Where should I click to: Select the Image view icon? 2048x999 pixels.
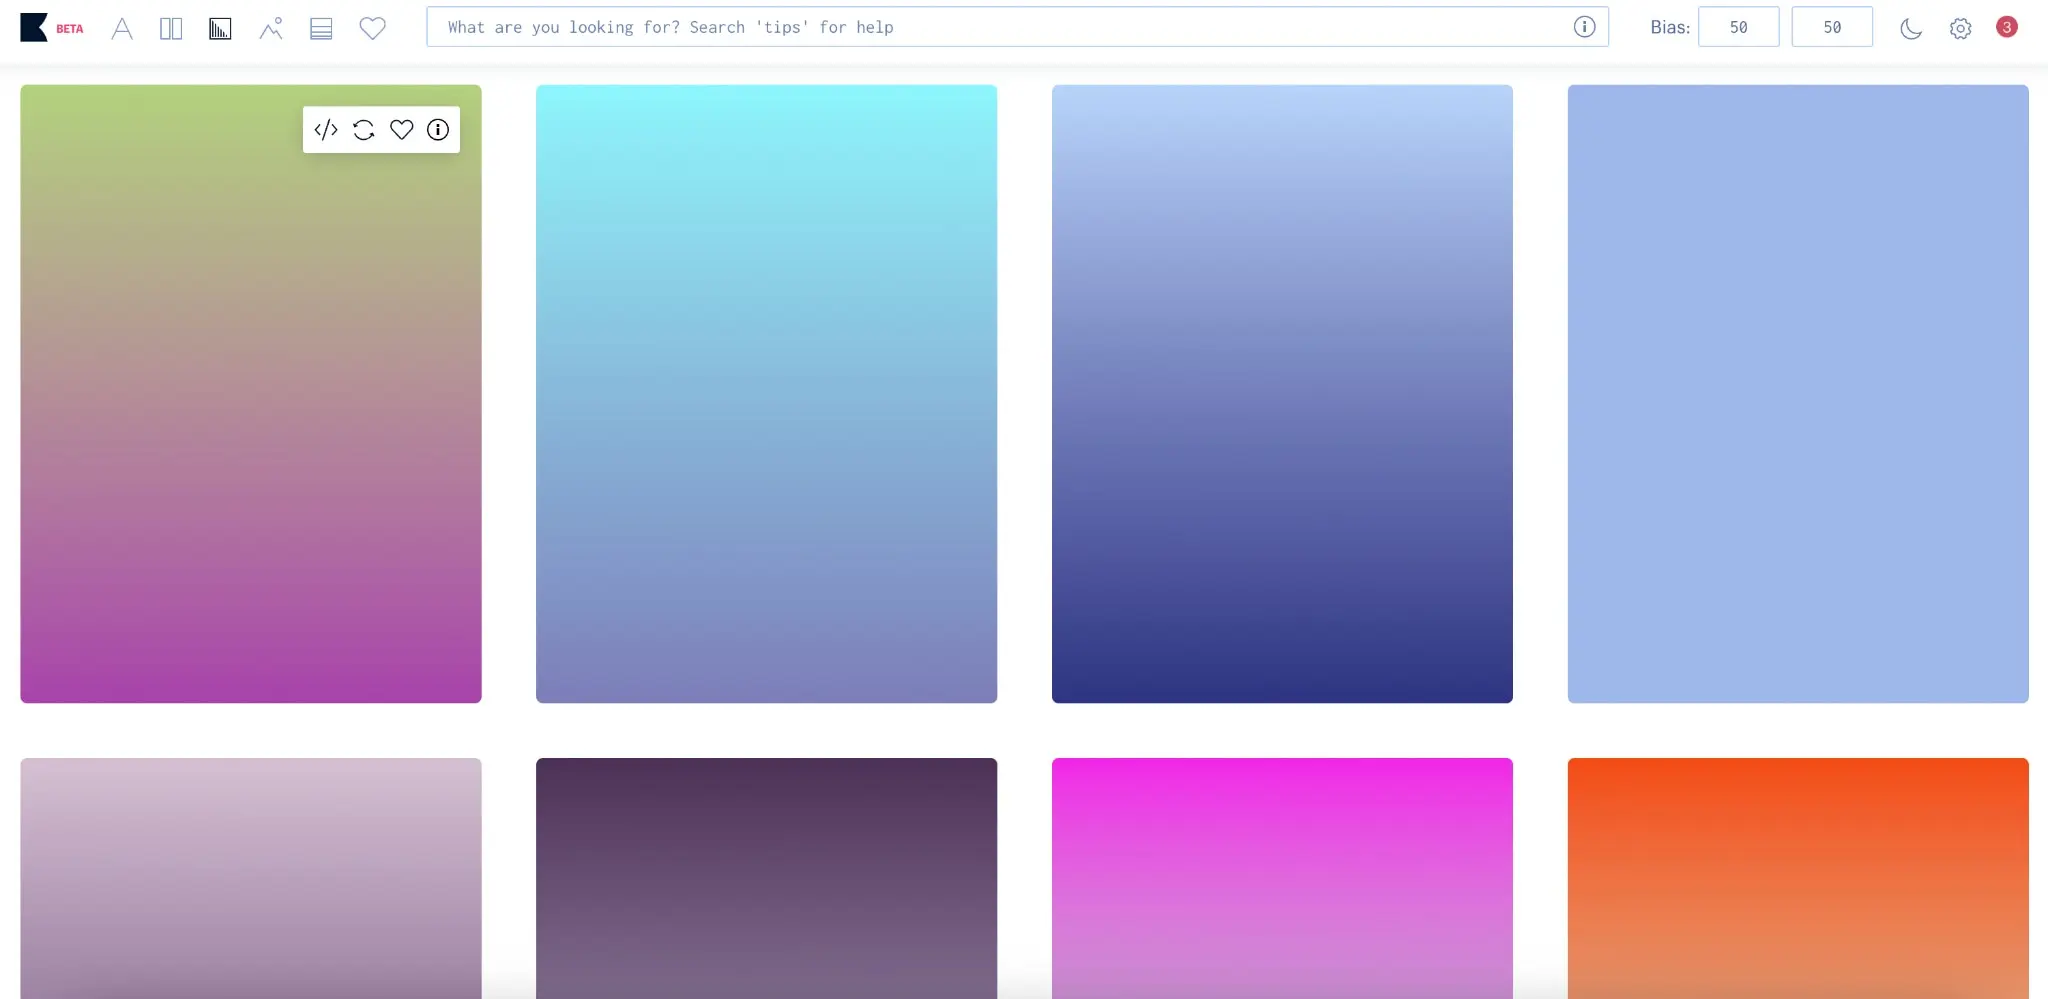coord(270,27)
